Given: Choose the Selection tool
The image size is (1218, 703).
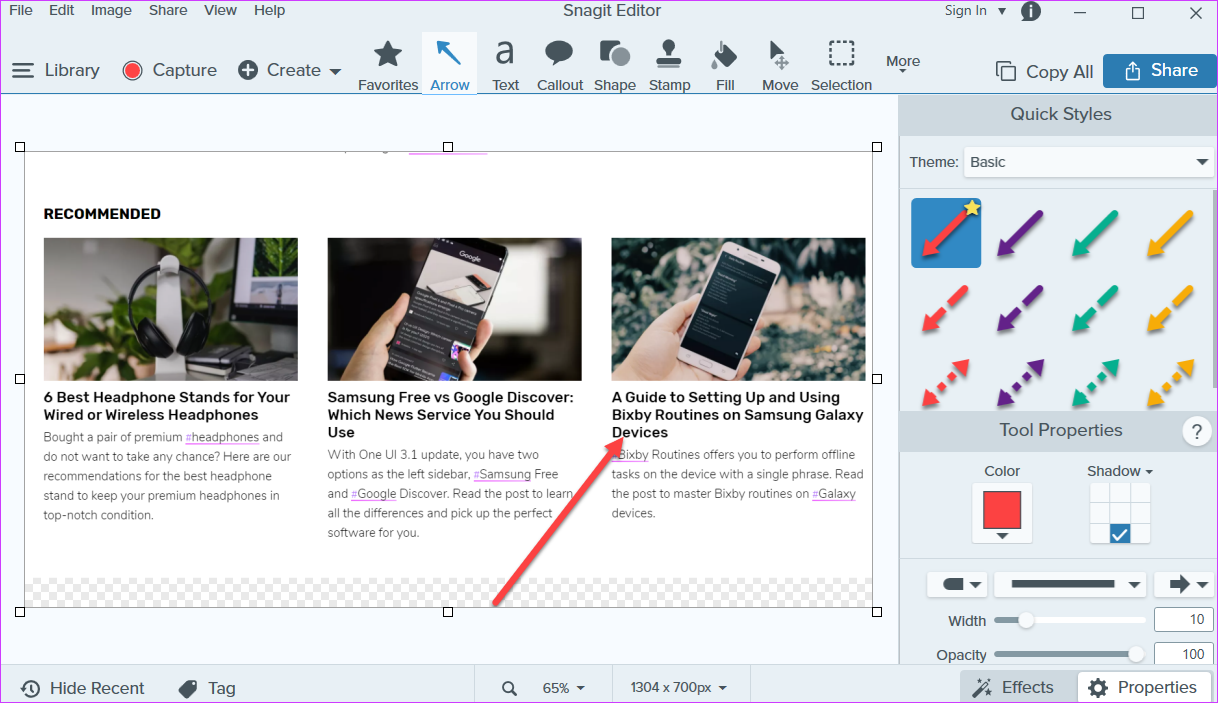Looking at the screenshot, I should 841,66.
